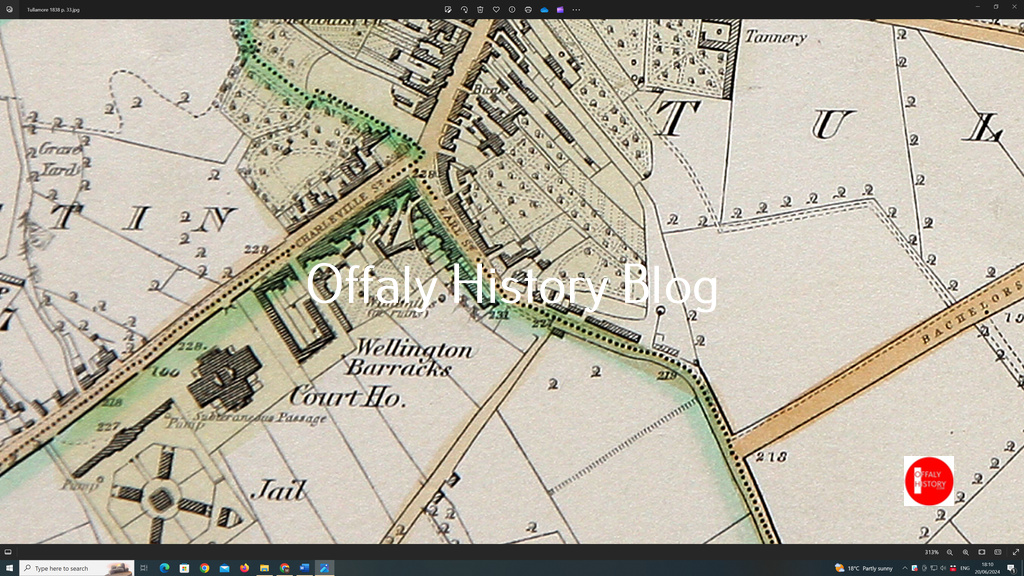
Task: Zoom in using the magnifier plus icon
Action: (x=966, y=552)
